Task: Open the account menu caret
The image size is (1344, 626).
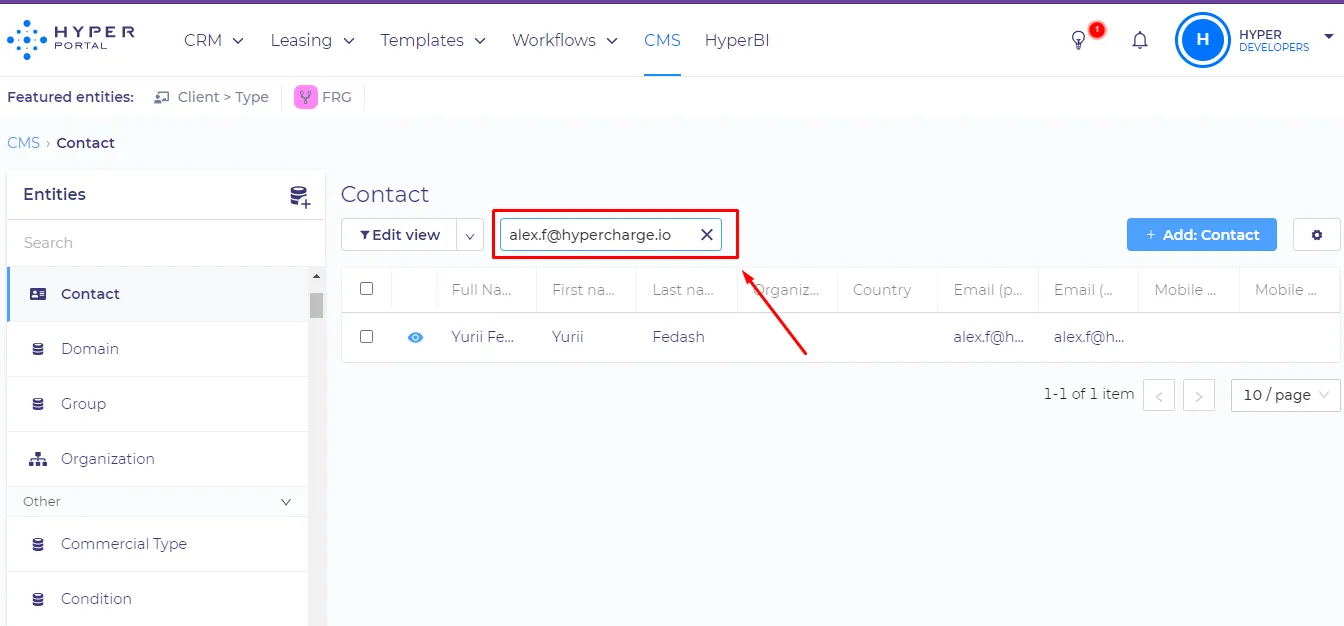Action: coord(1328,37)
